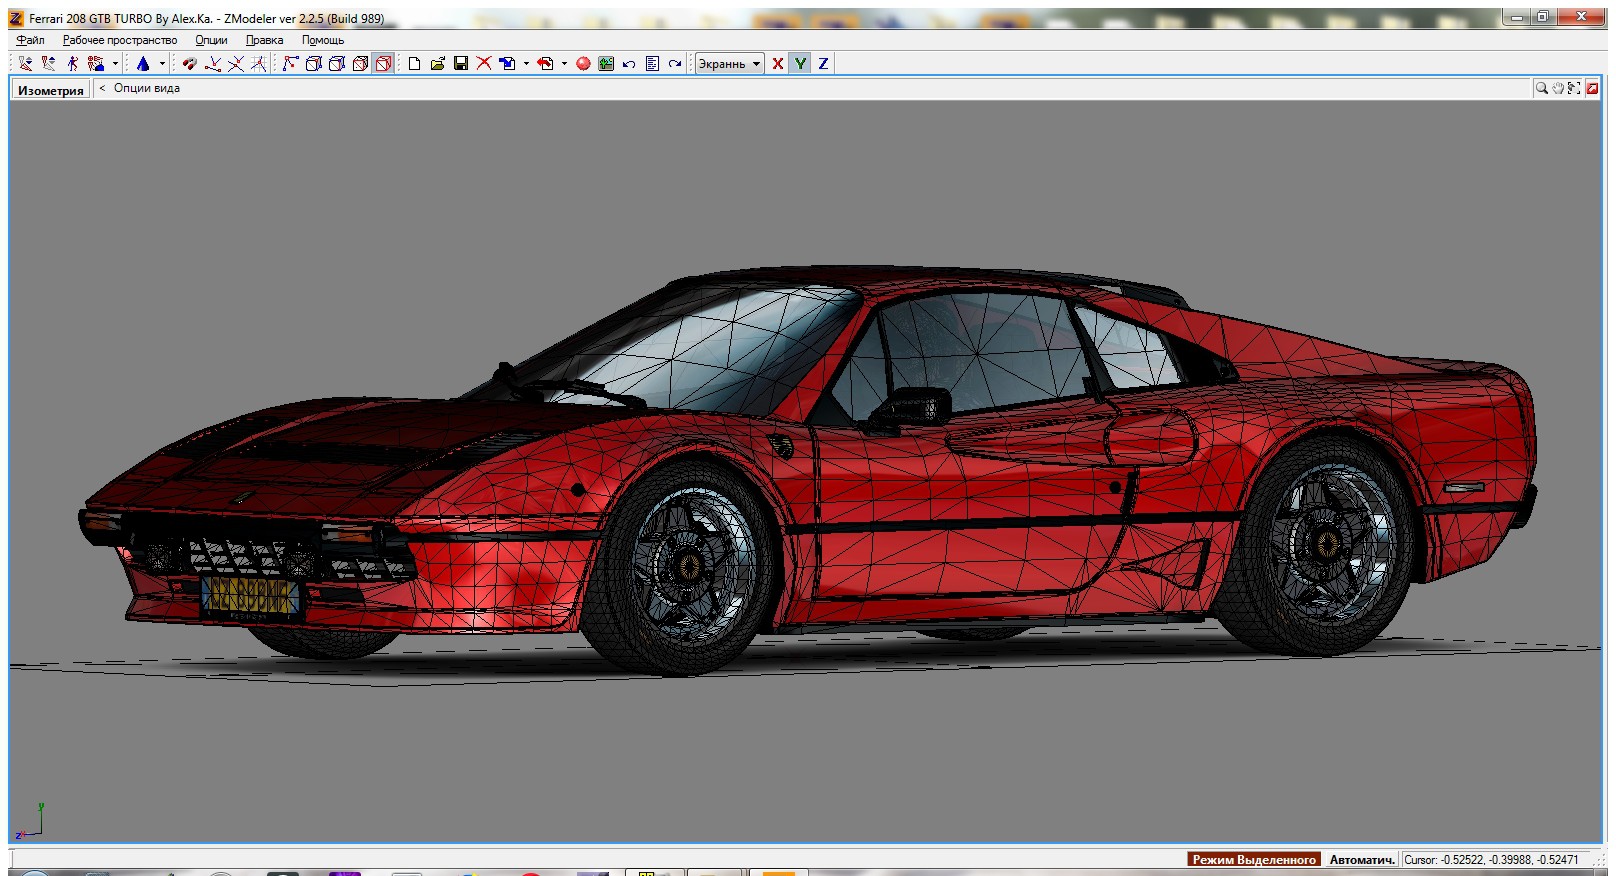This screenshot has width=1616, height=876.
Task: Click the multi-object selection toolbar icon
Action: coord(96,64)
